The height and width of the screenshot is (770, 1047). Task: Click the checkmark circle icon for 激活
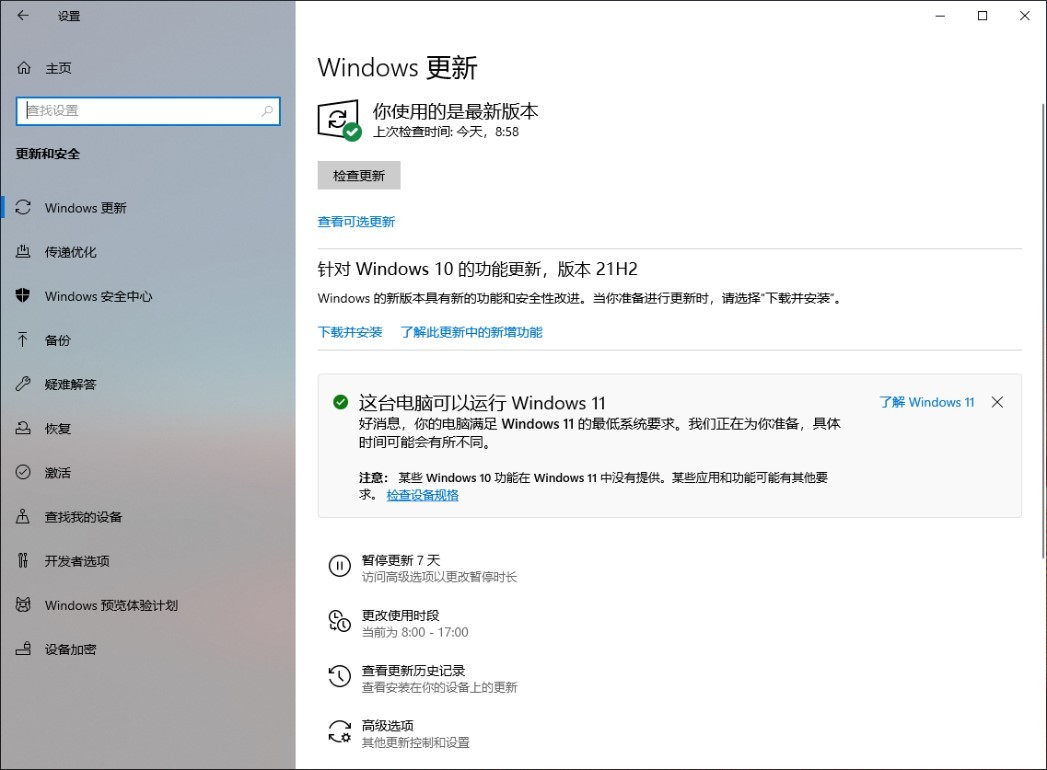click(x=23, y=472)
